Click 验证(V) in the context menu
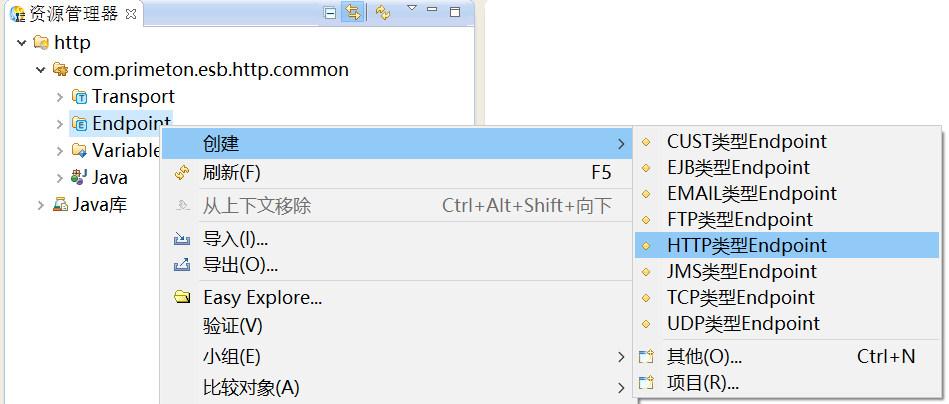Viewport: 949px width, 404px height. point(232,326)
